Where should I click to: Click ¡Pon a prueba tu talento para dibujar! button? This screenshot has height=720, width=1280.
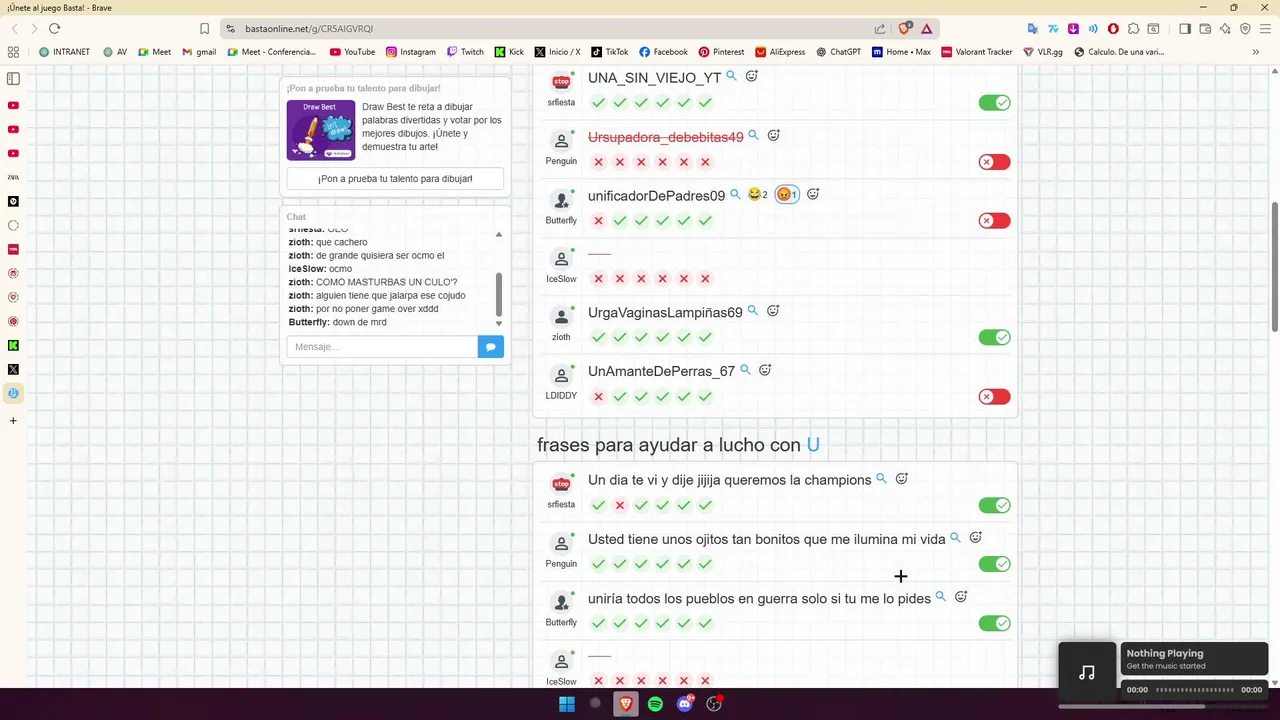coord(395,179)
